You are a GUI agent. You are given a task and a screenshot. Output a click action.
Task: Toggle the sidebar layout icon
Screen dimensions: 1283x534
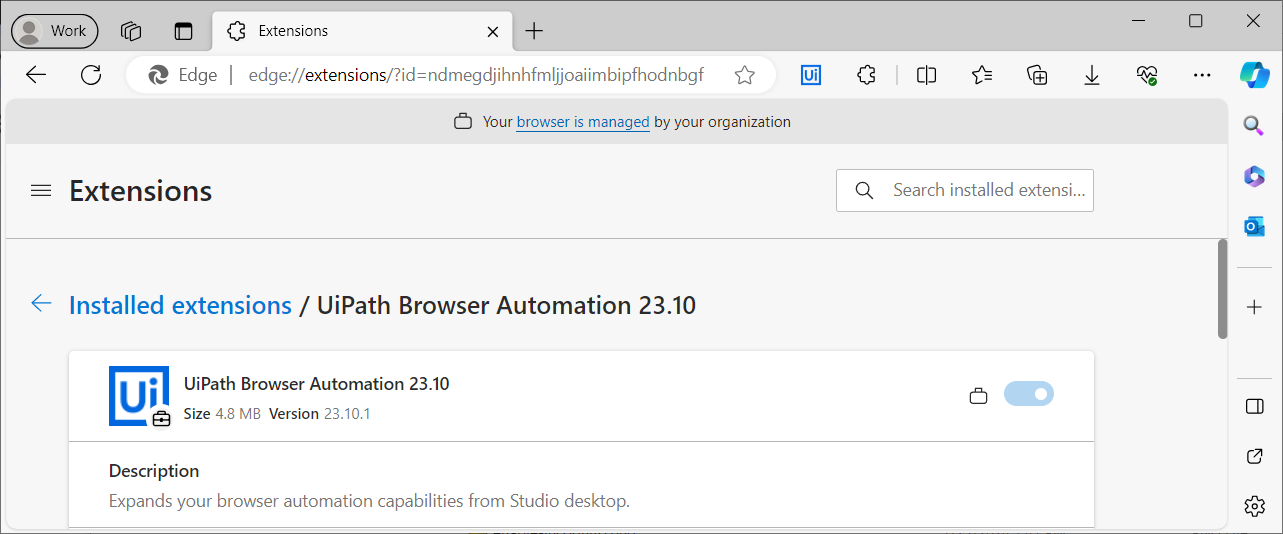[1254, 406]
